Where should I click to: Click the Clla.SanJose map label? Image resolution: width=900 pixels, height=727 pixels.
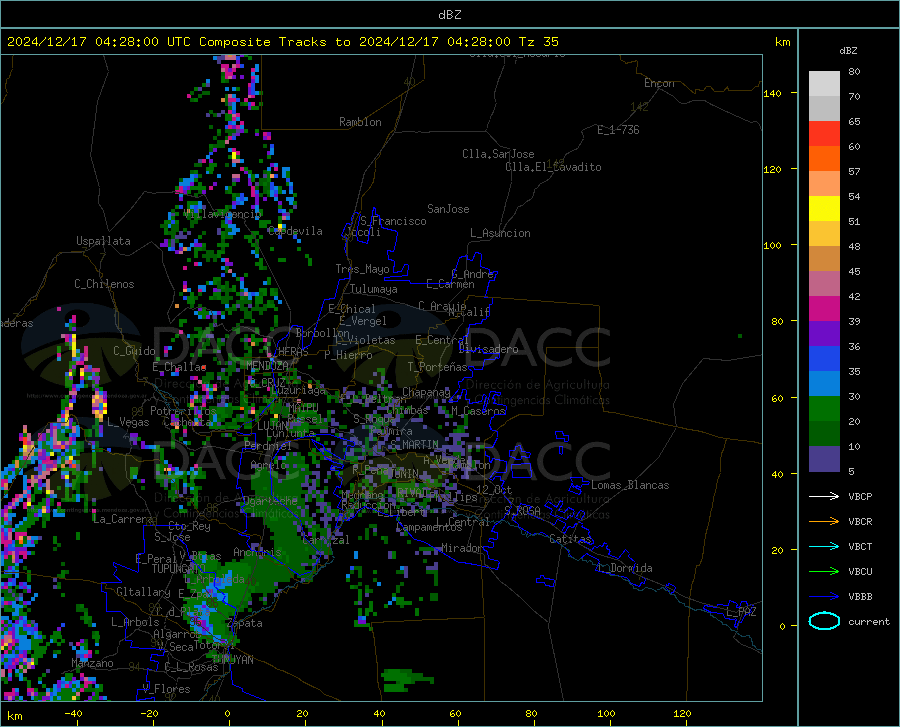click(498, 154)
